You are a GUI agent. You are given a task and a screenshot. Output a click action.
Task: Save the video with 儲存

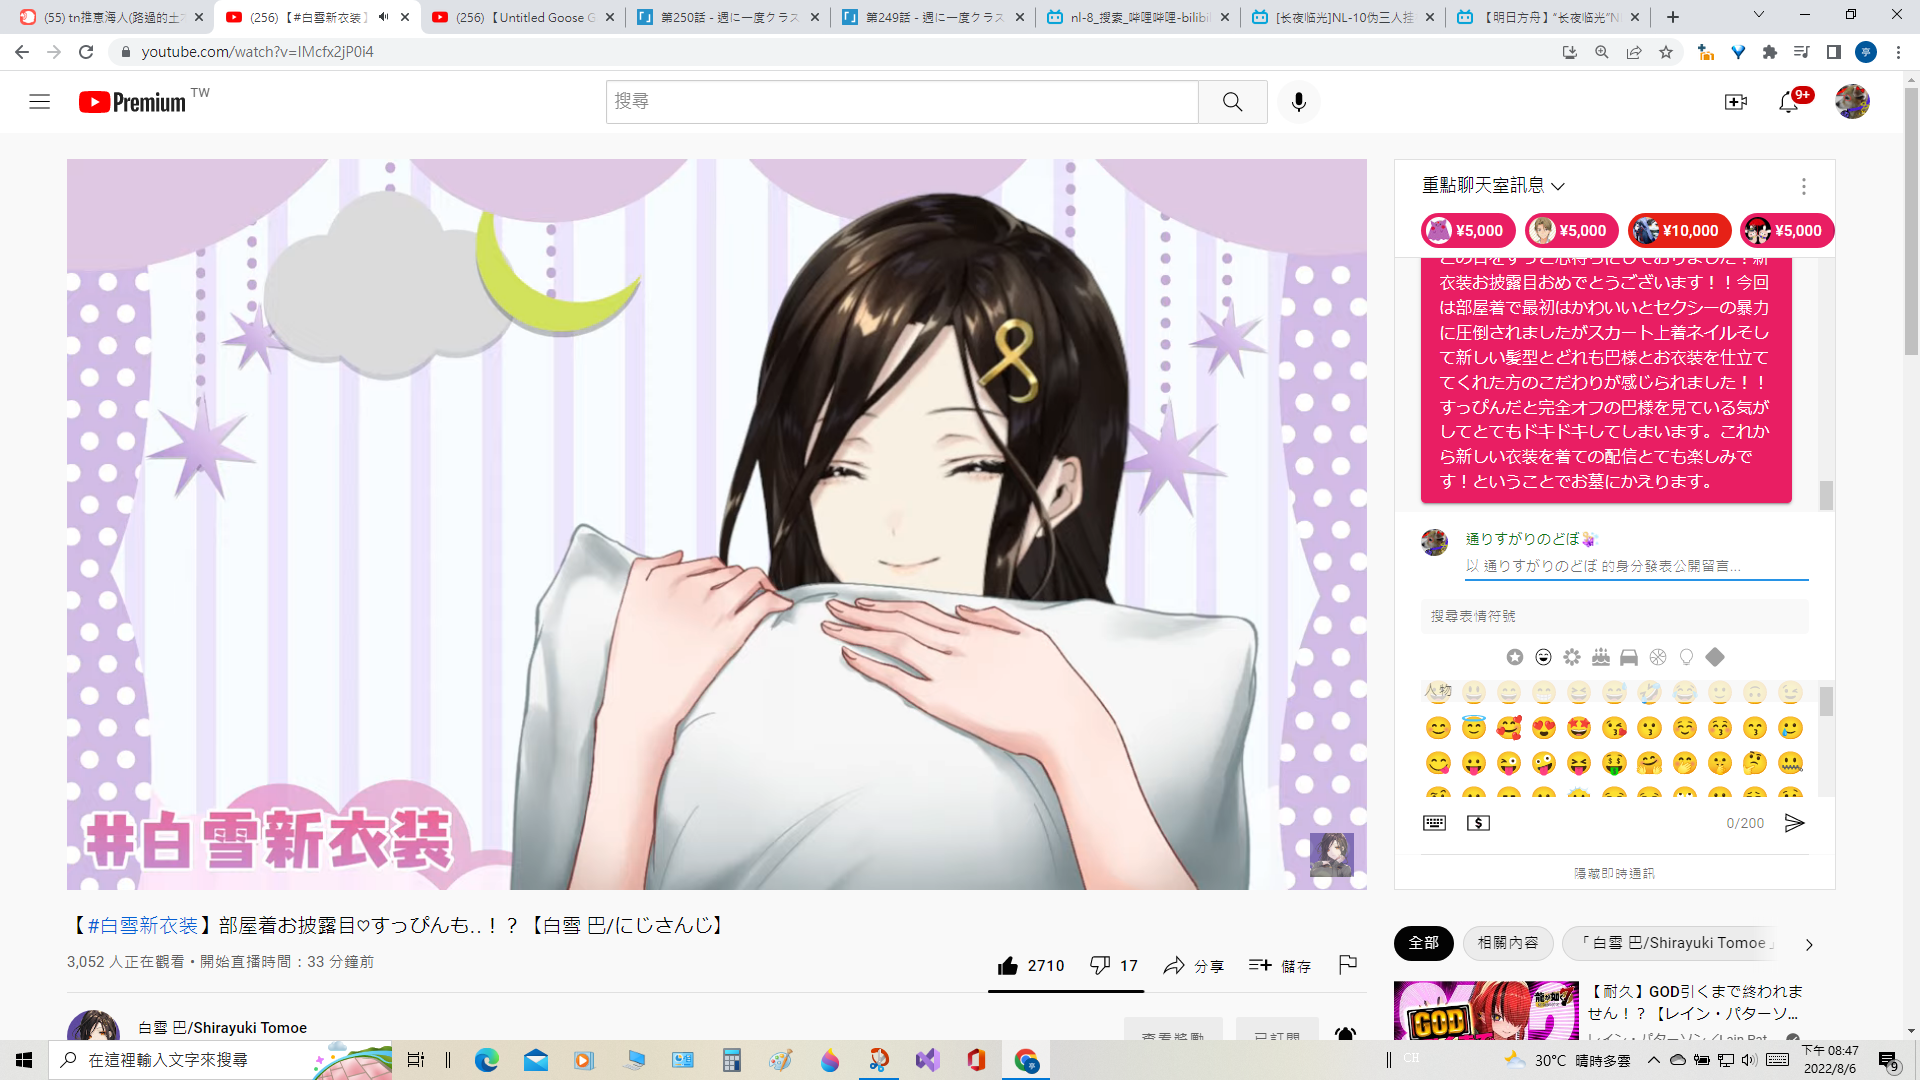point(1279,965)
